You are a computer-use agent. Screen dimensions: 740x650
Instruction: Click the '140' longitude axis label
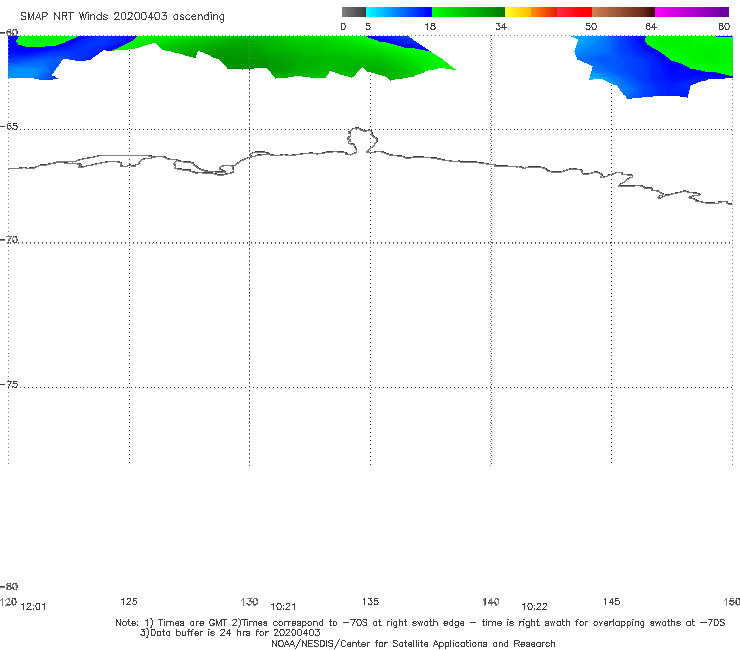(491, 601)
